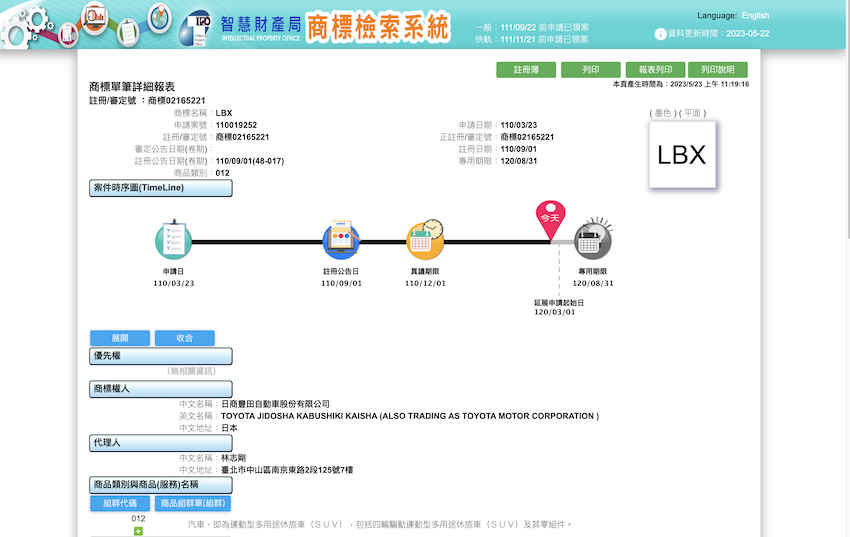This screenshot has height=537, width=850.
Task: Click the trademark name value LBX
Action: (x=224, y=113)
